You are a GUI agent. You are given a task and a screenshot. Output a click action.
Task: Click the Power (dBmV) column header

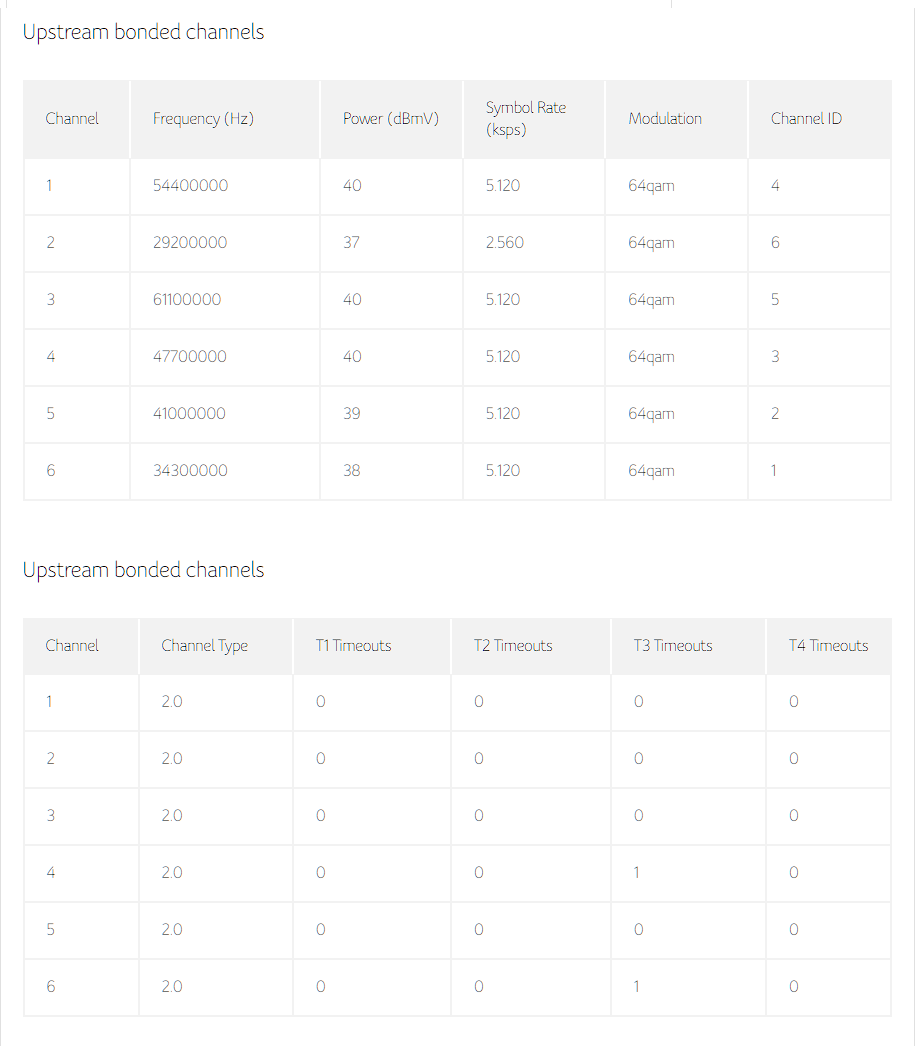click(390, 119)
